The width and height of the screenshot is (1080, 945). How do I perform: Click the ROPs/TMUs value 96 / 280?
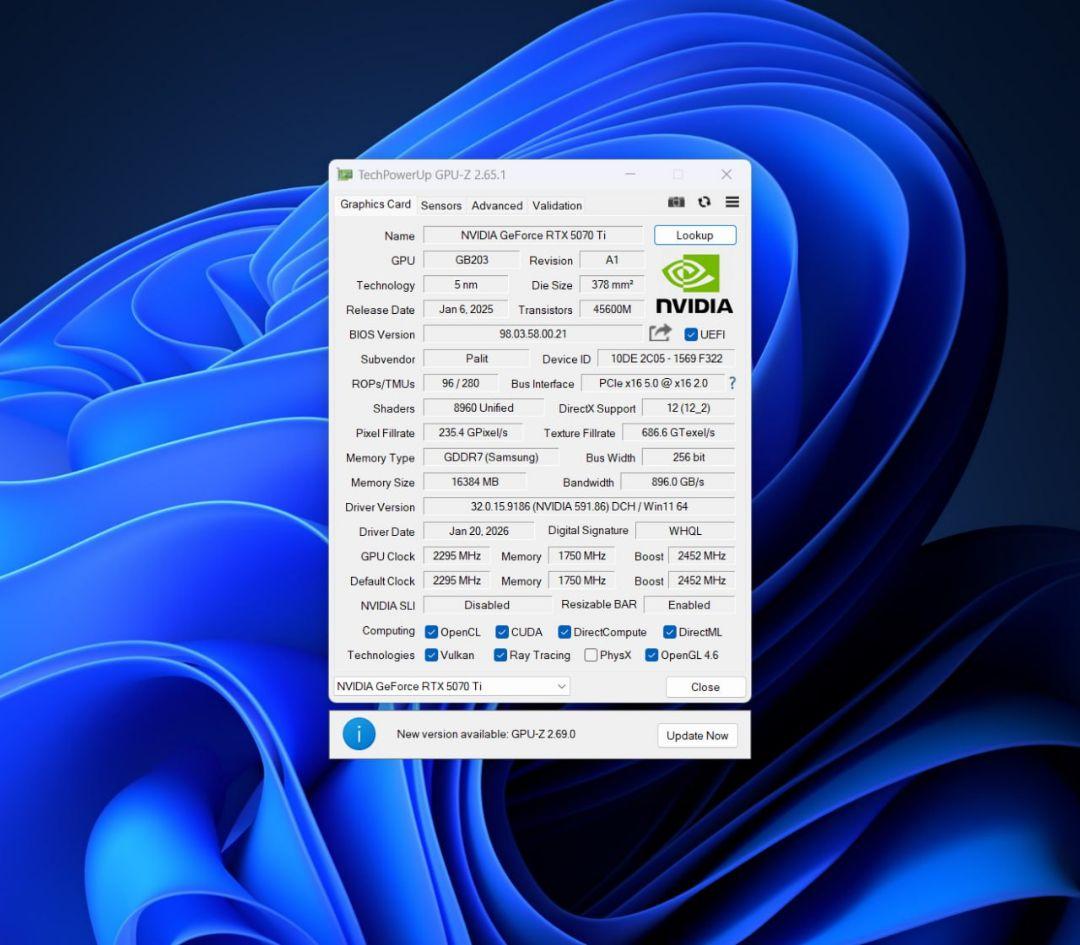(461, 383)
